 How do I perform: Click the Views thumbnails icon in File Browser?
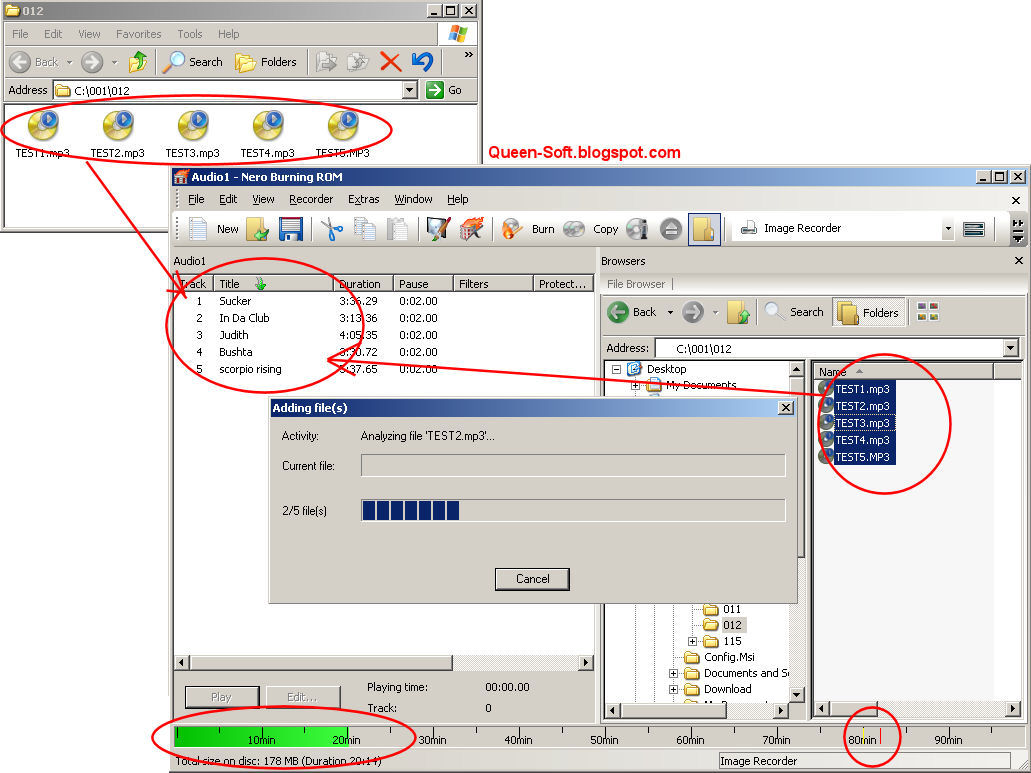928,312
